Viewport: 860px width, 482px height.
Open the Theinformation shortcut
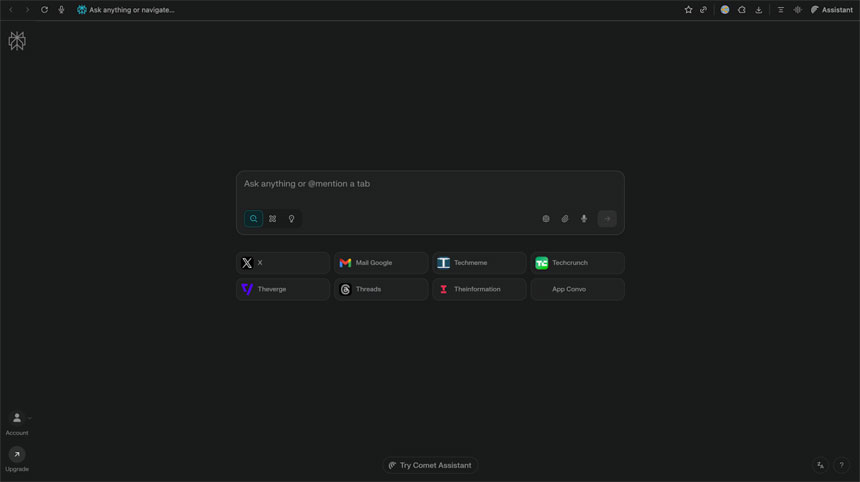click(x=479, y=289)
